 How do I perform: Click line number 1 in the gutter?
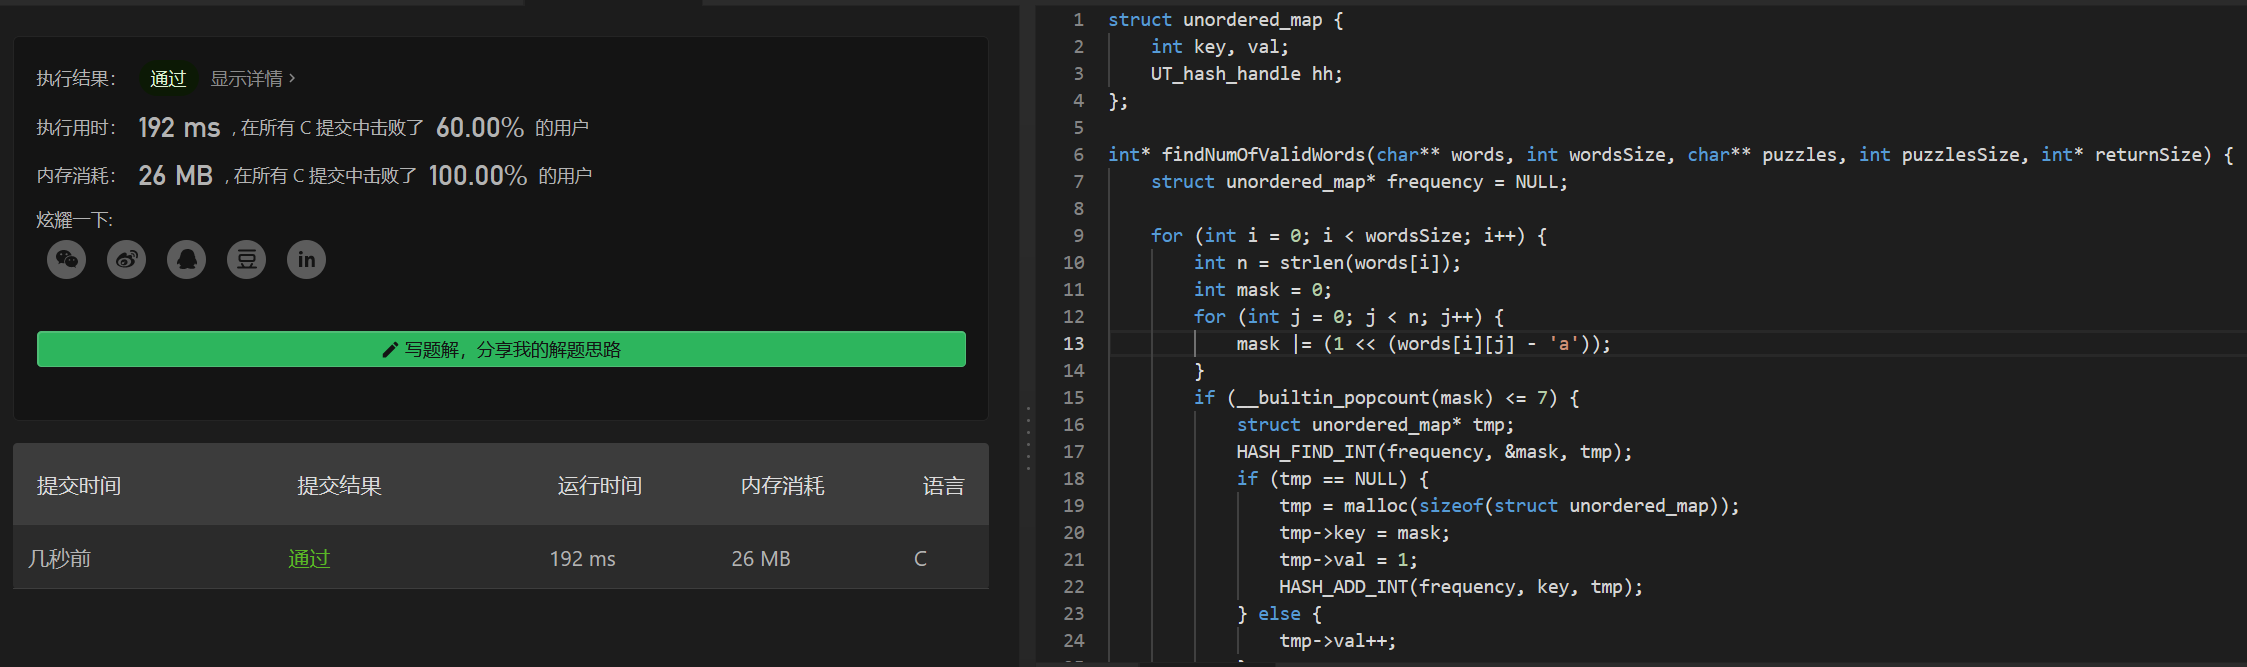pyautogui.click(x=1078, y=20)
